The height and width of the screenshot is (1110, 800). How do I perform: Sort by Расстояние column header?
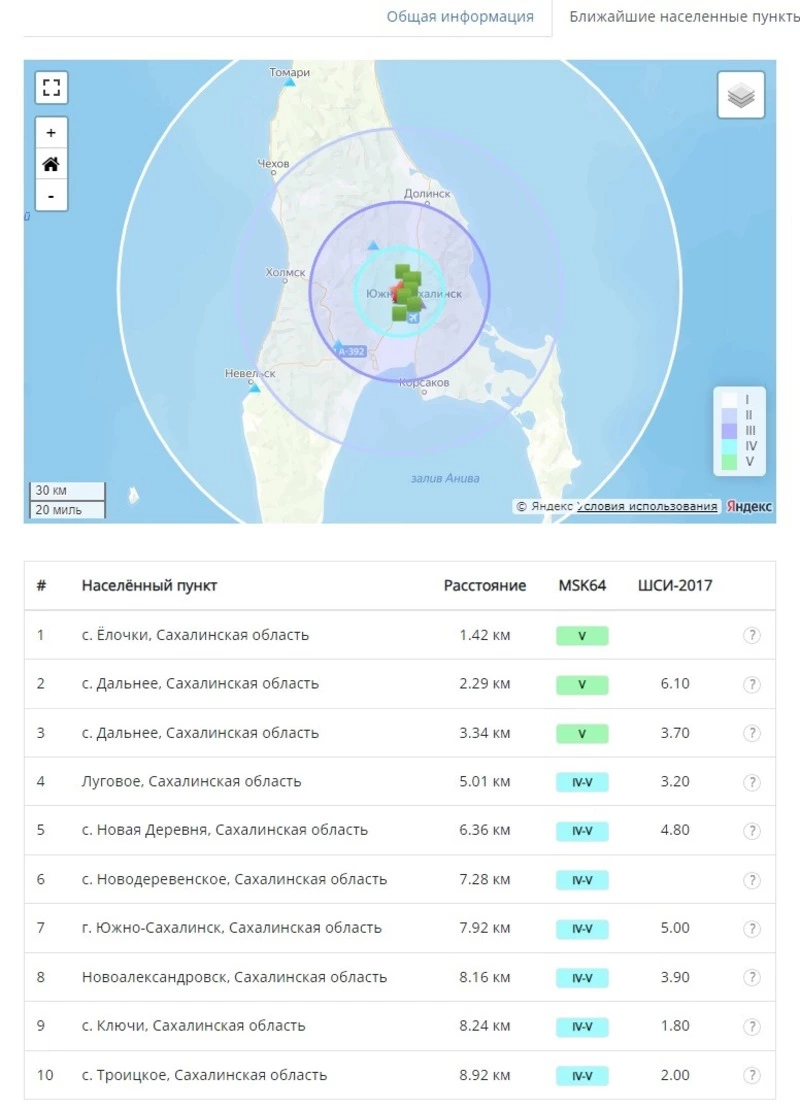pyautogui.click(x=484, y=586)
